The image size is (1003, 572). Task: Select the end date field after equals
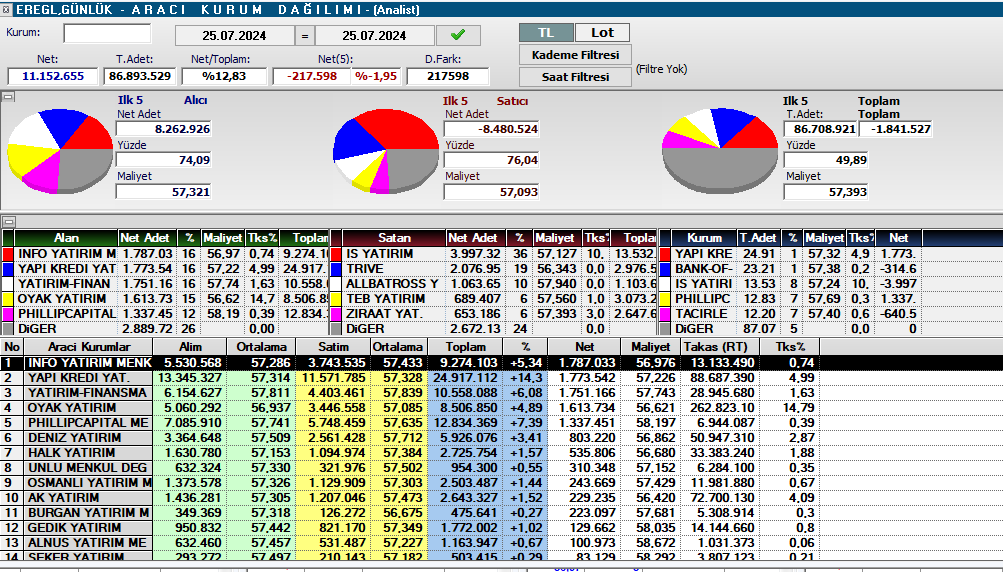(374, 36)
